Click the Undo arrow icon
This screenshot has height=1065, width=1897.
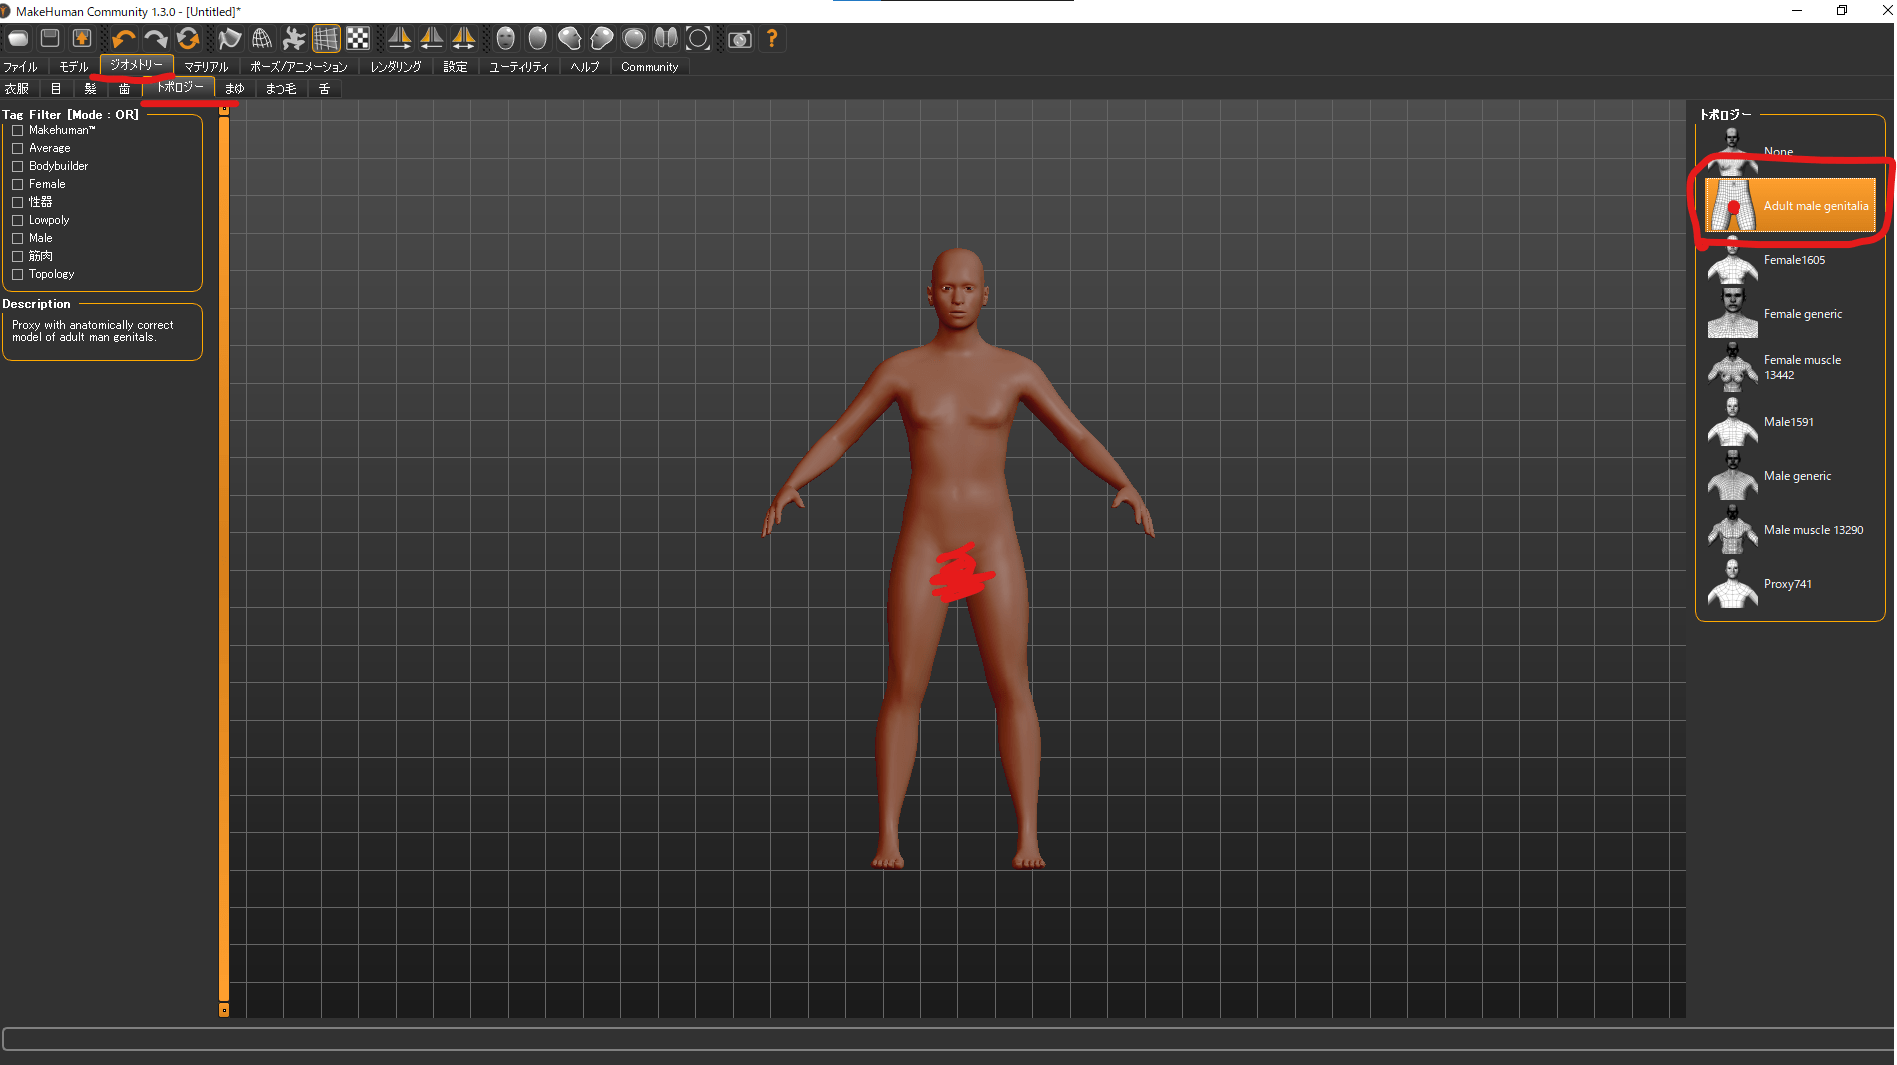tap(123, 39)
